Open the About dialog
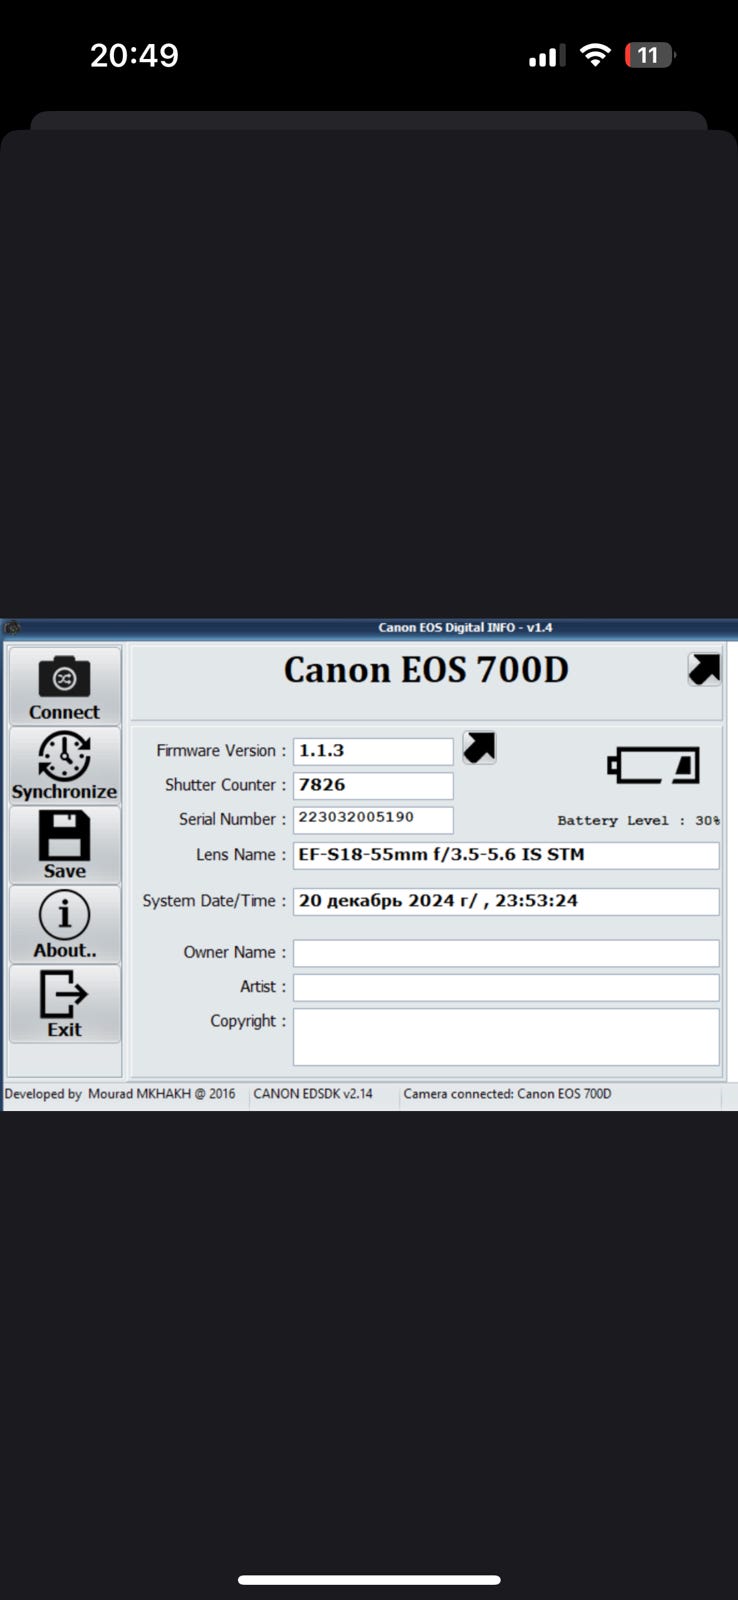Viewport: 738px width, 1600px height. pyautogui.click(x=65, y=924)
